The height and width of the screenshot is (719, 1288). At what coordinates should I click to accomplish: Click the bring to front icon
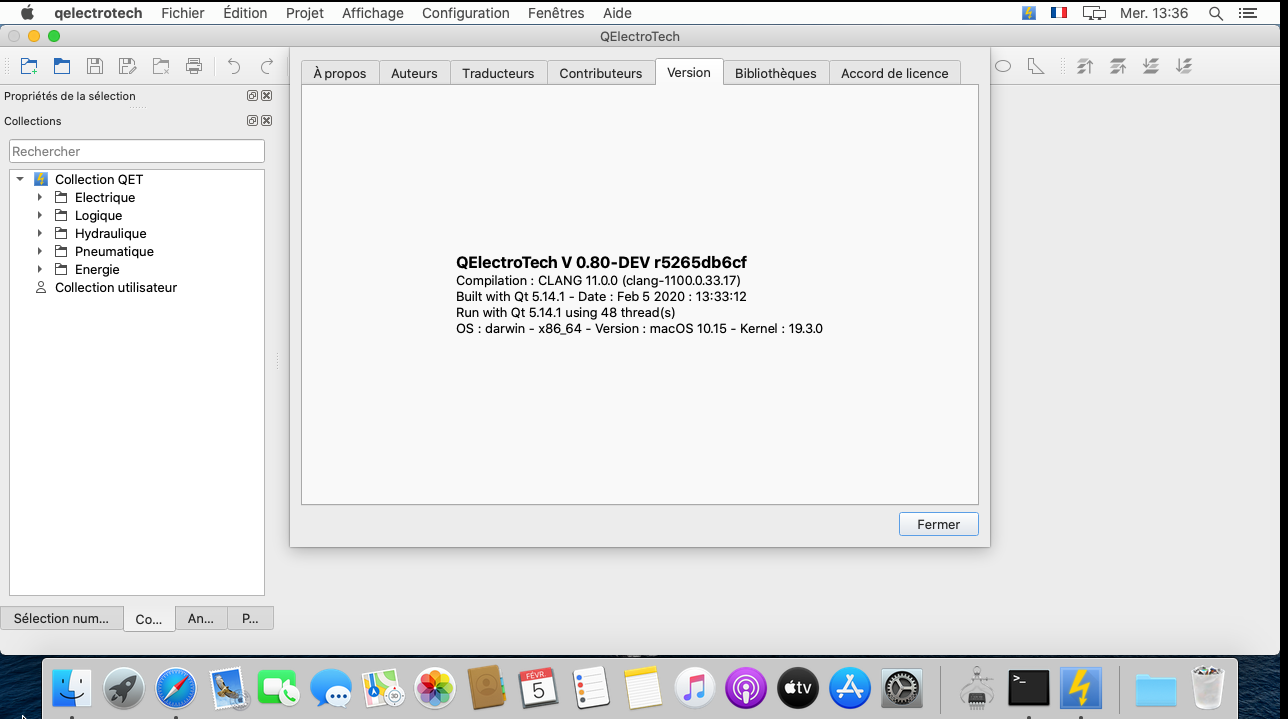click(x=1085, y=66)
